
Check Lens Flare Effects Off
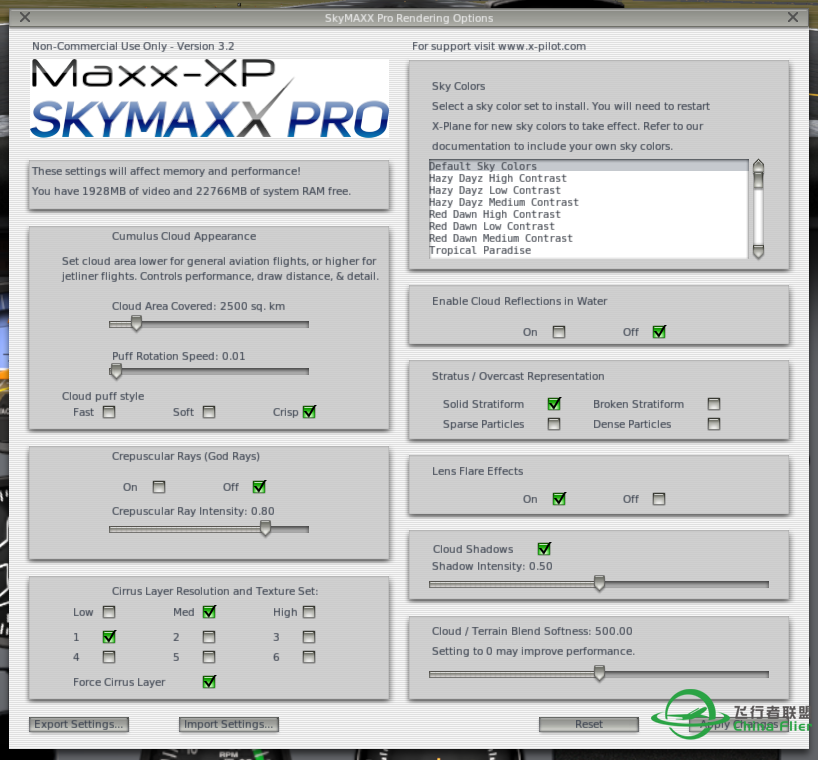pos(659,499)
